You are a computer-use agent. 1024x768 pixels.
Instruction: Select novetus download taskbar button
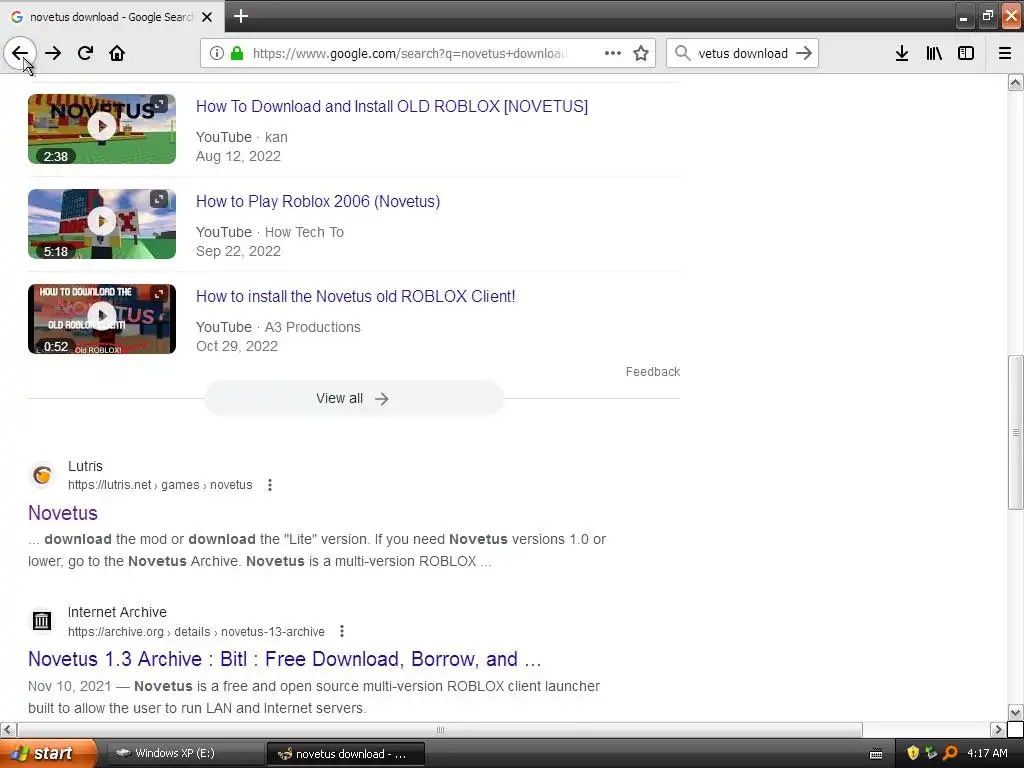[346, 754]
